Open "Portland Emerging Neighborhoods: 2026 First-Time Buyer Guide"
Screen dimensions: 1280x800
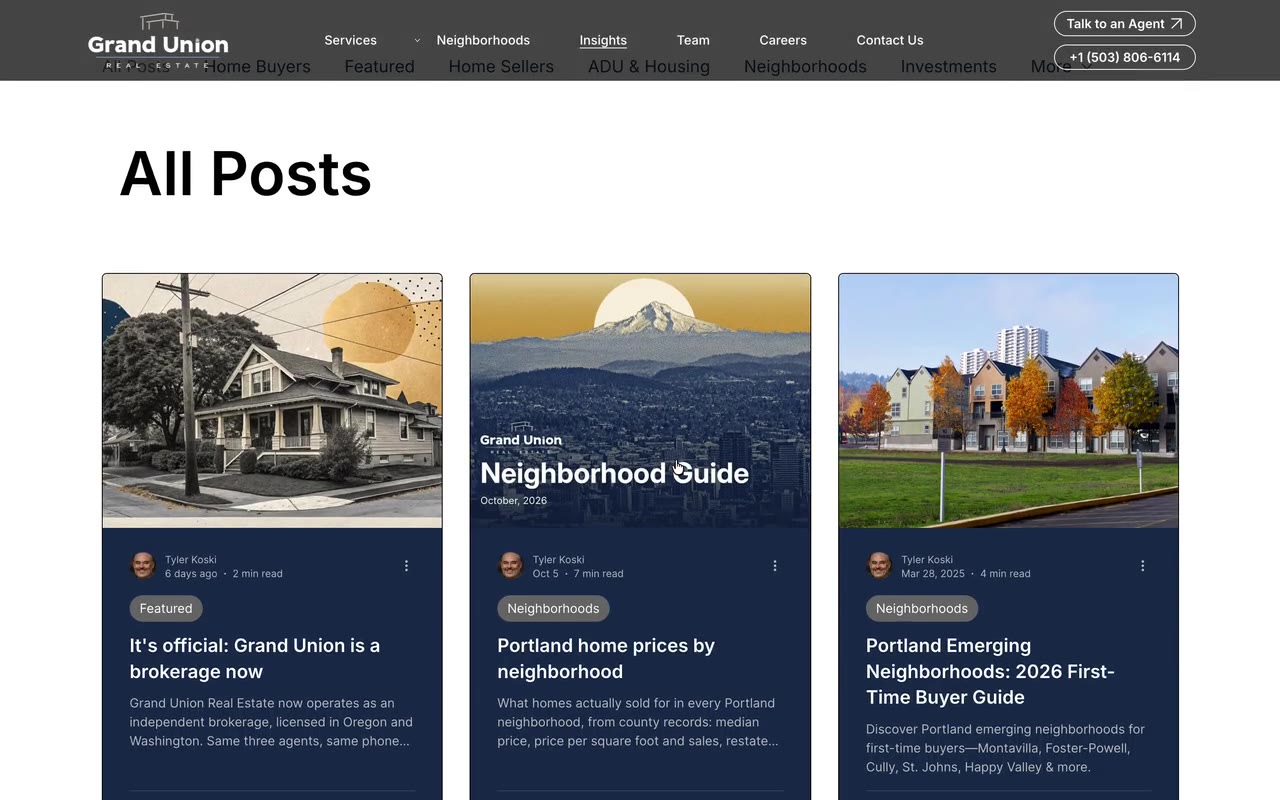[990, 672]
